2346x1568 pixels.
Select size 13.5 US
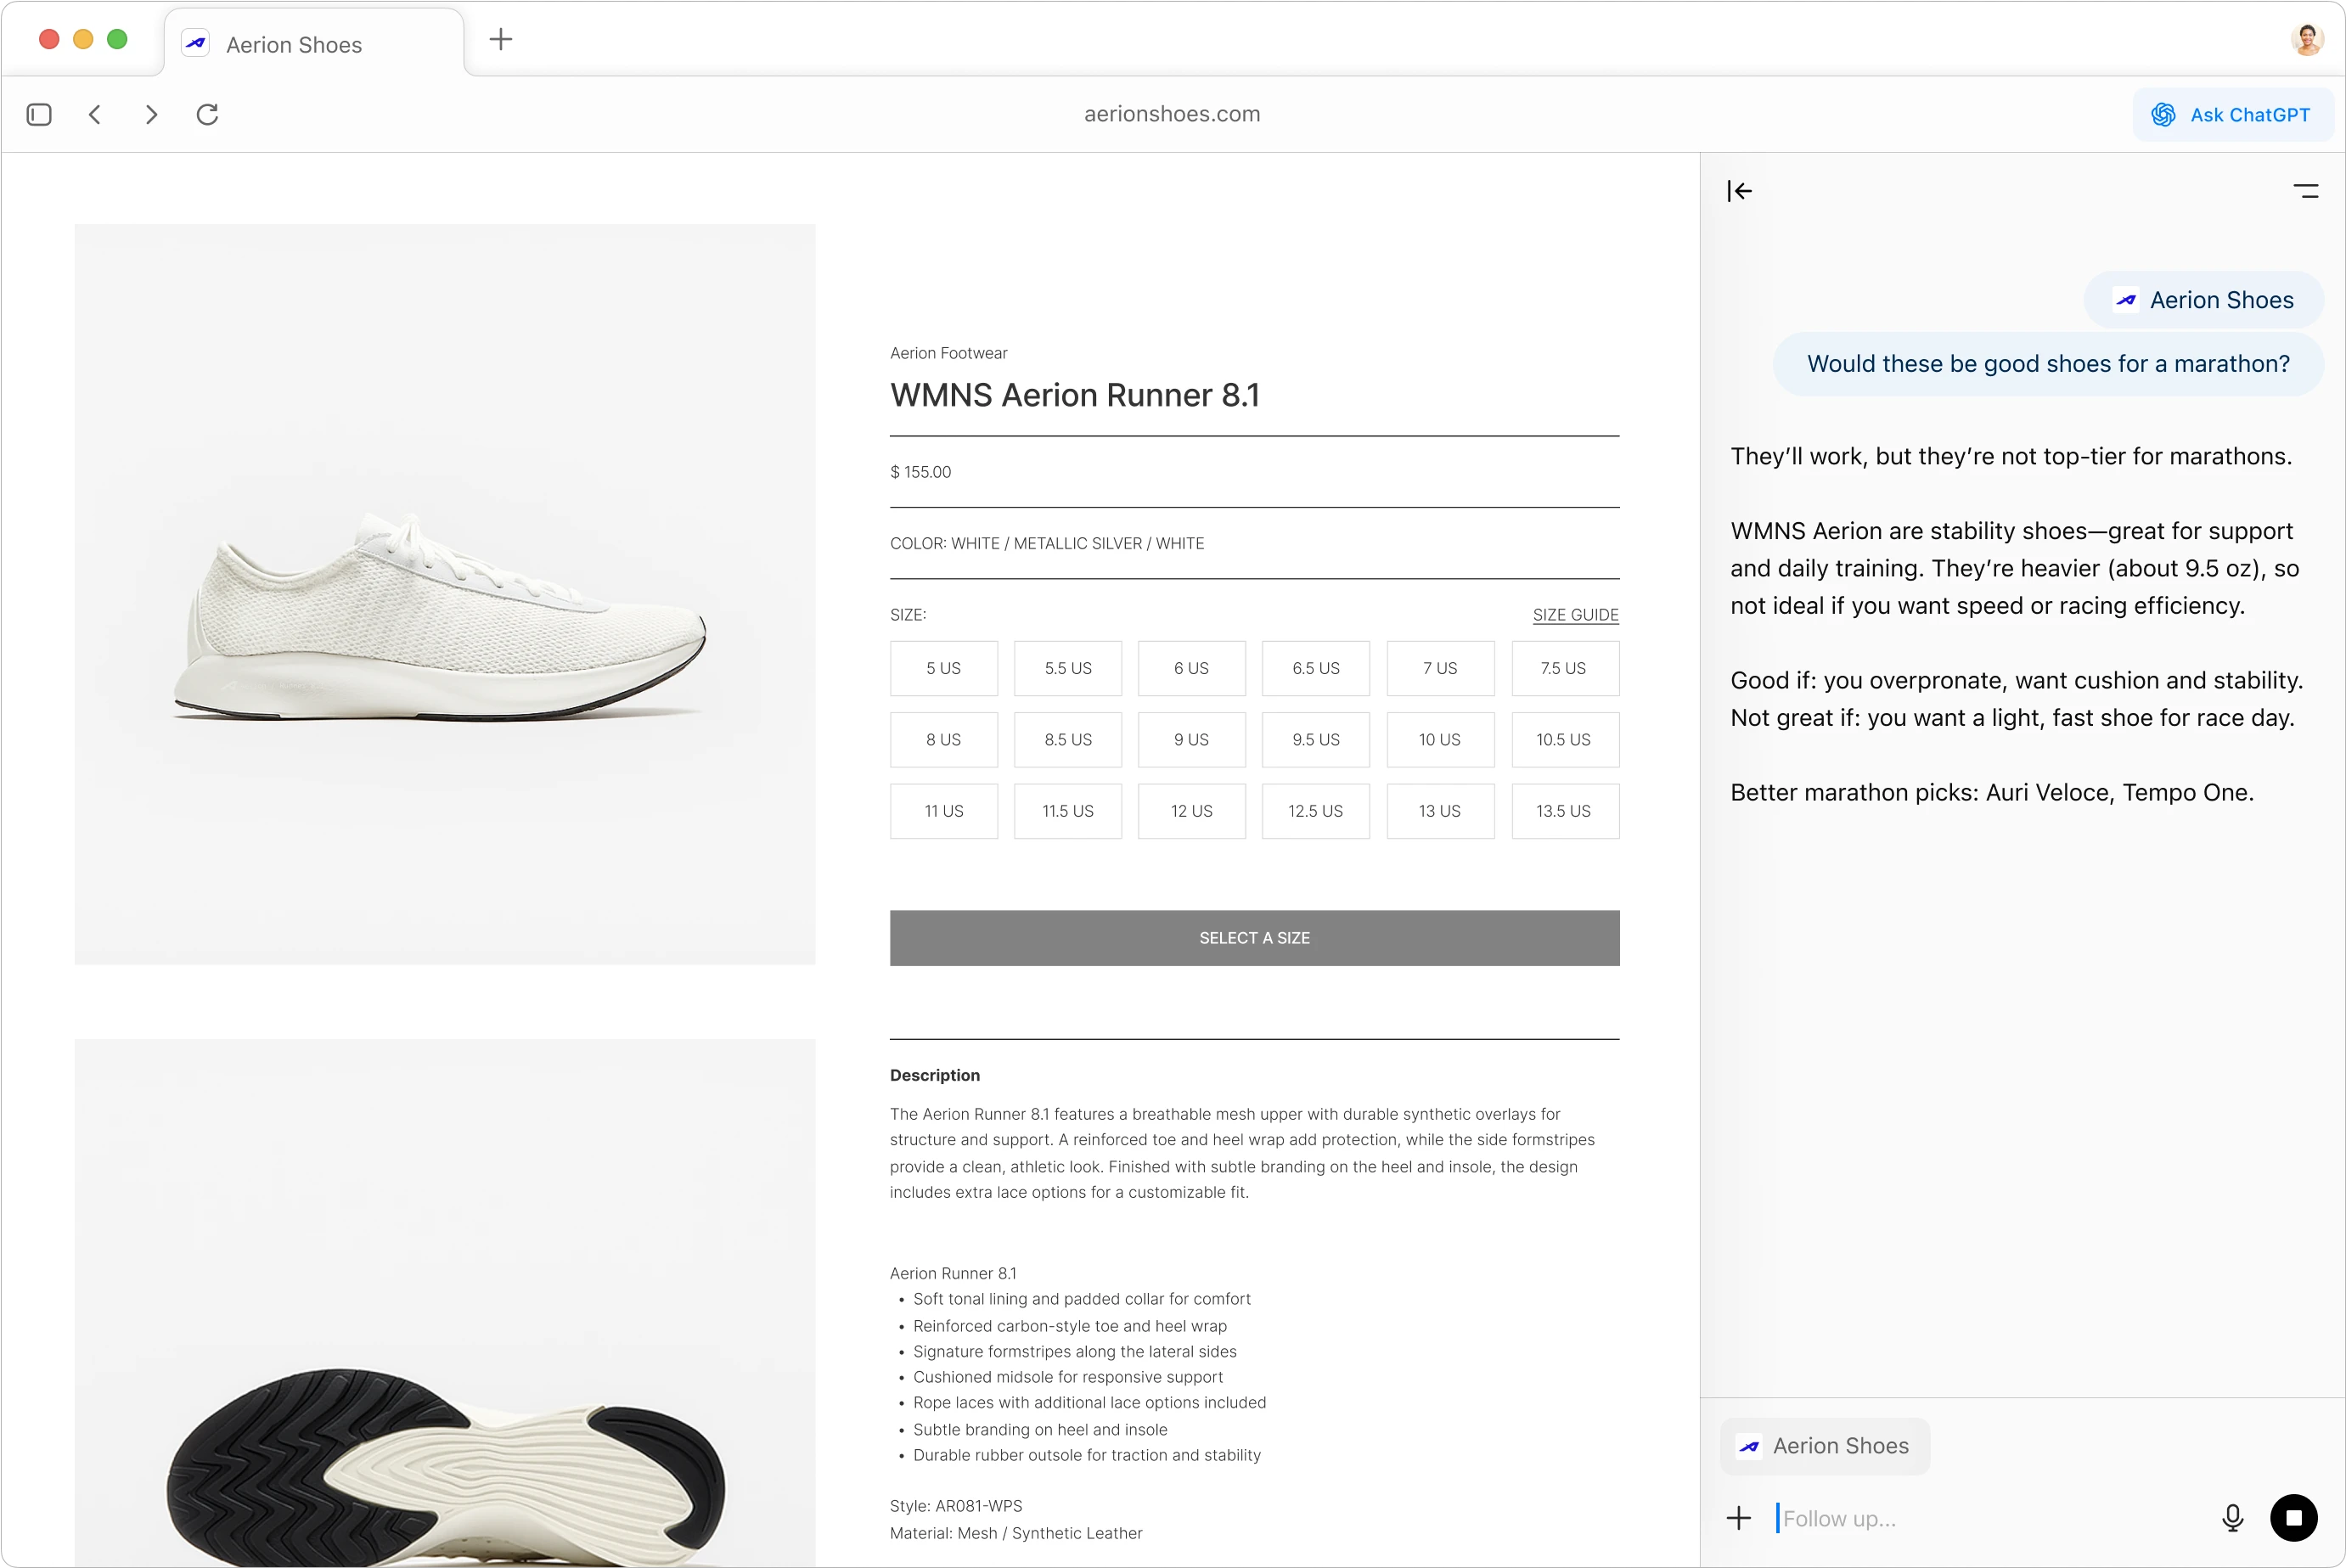[x=1564, y=811]
